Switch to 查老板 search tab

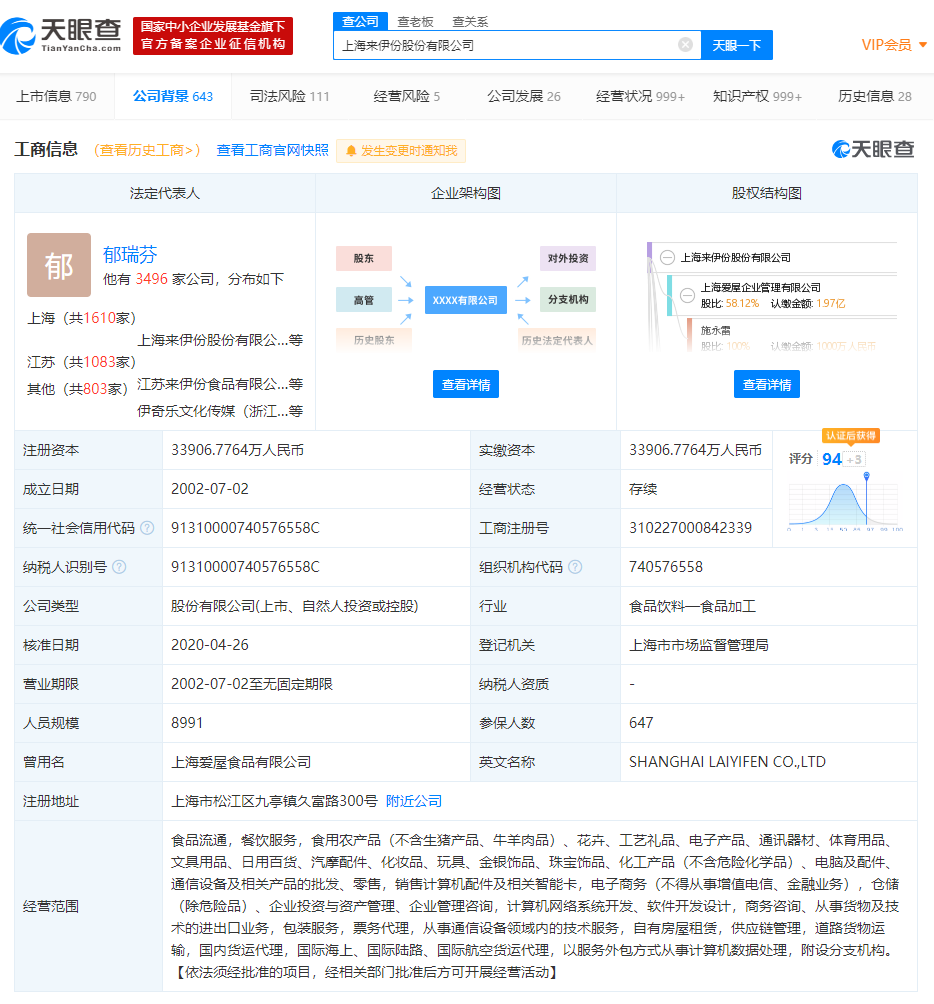415,22
